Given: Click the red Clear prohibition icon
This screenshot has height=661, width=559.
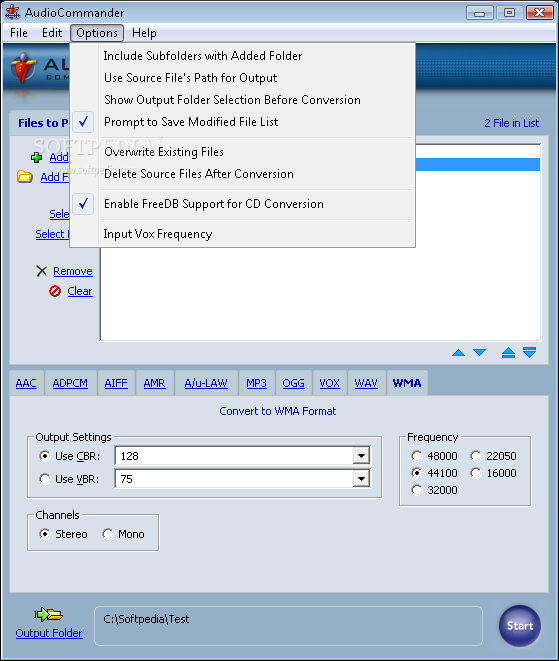Looking at the screenshot, I should pyautogui.click(x=55, y=291).
